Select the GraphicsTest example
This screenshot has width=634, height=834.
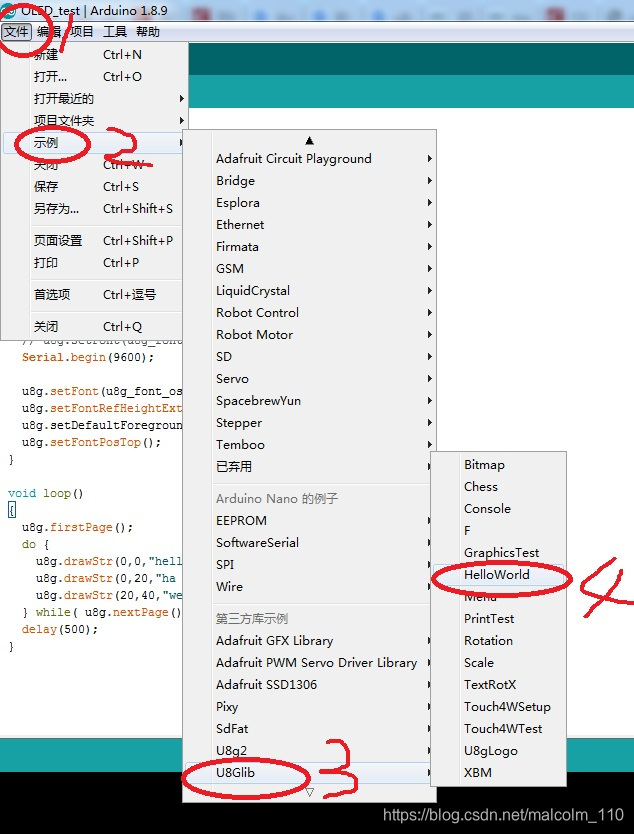click(x=498, y=553)
